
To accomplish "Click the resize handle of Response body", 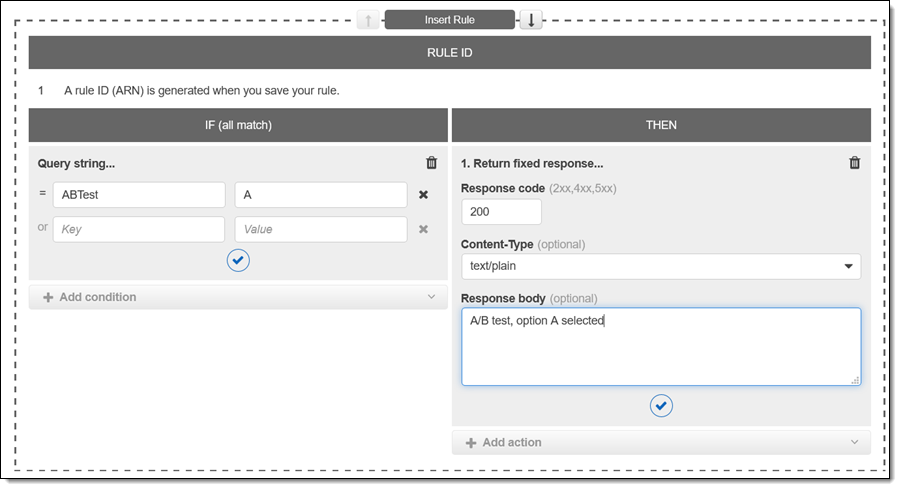I will pyautogui.click(x=855, y=380).
